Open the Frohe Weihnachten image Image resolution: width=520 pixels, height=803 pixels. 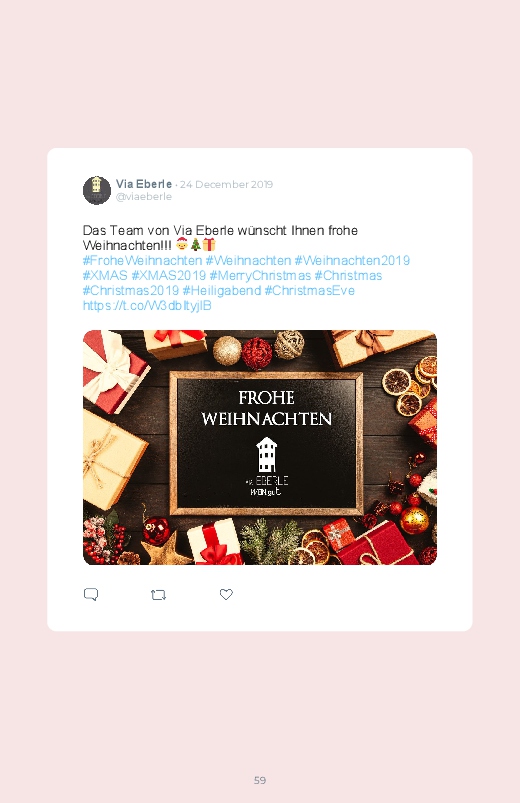pyautogui.click(x=260, y=448)
